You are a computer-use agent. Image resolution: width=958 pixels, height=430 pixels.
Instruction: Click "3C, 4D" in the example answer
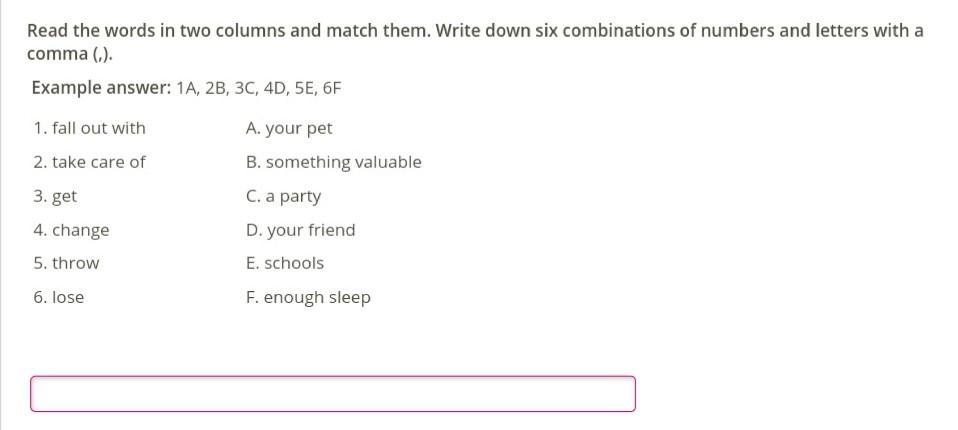point(258,88)
